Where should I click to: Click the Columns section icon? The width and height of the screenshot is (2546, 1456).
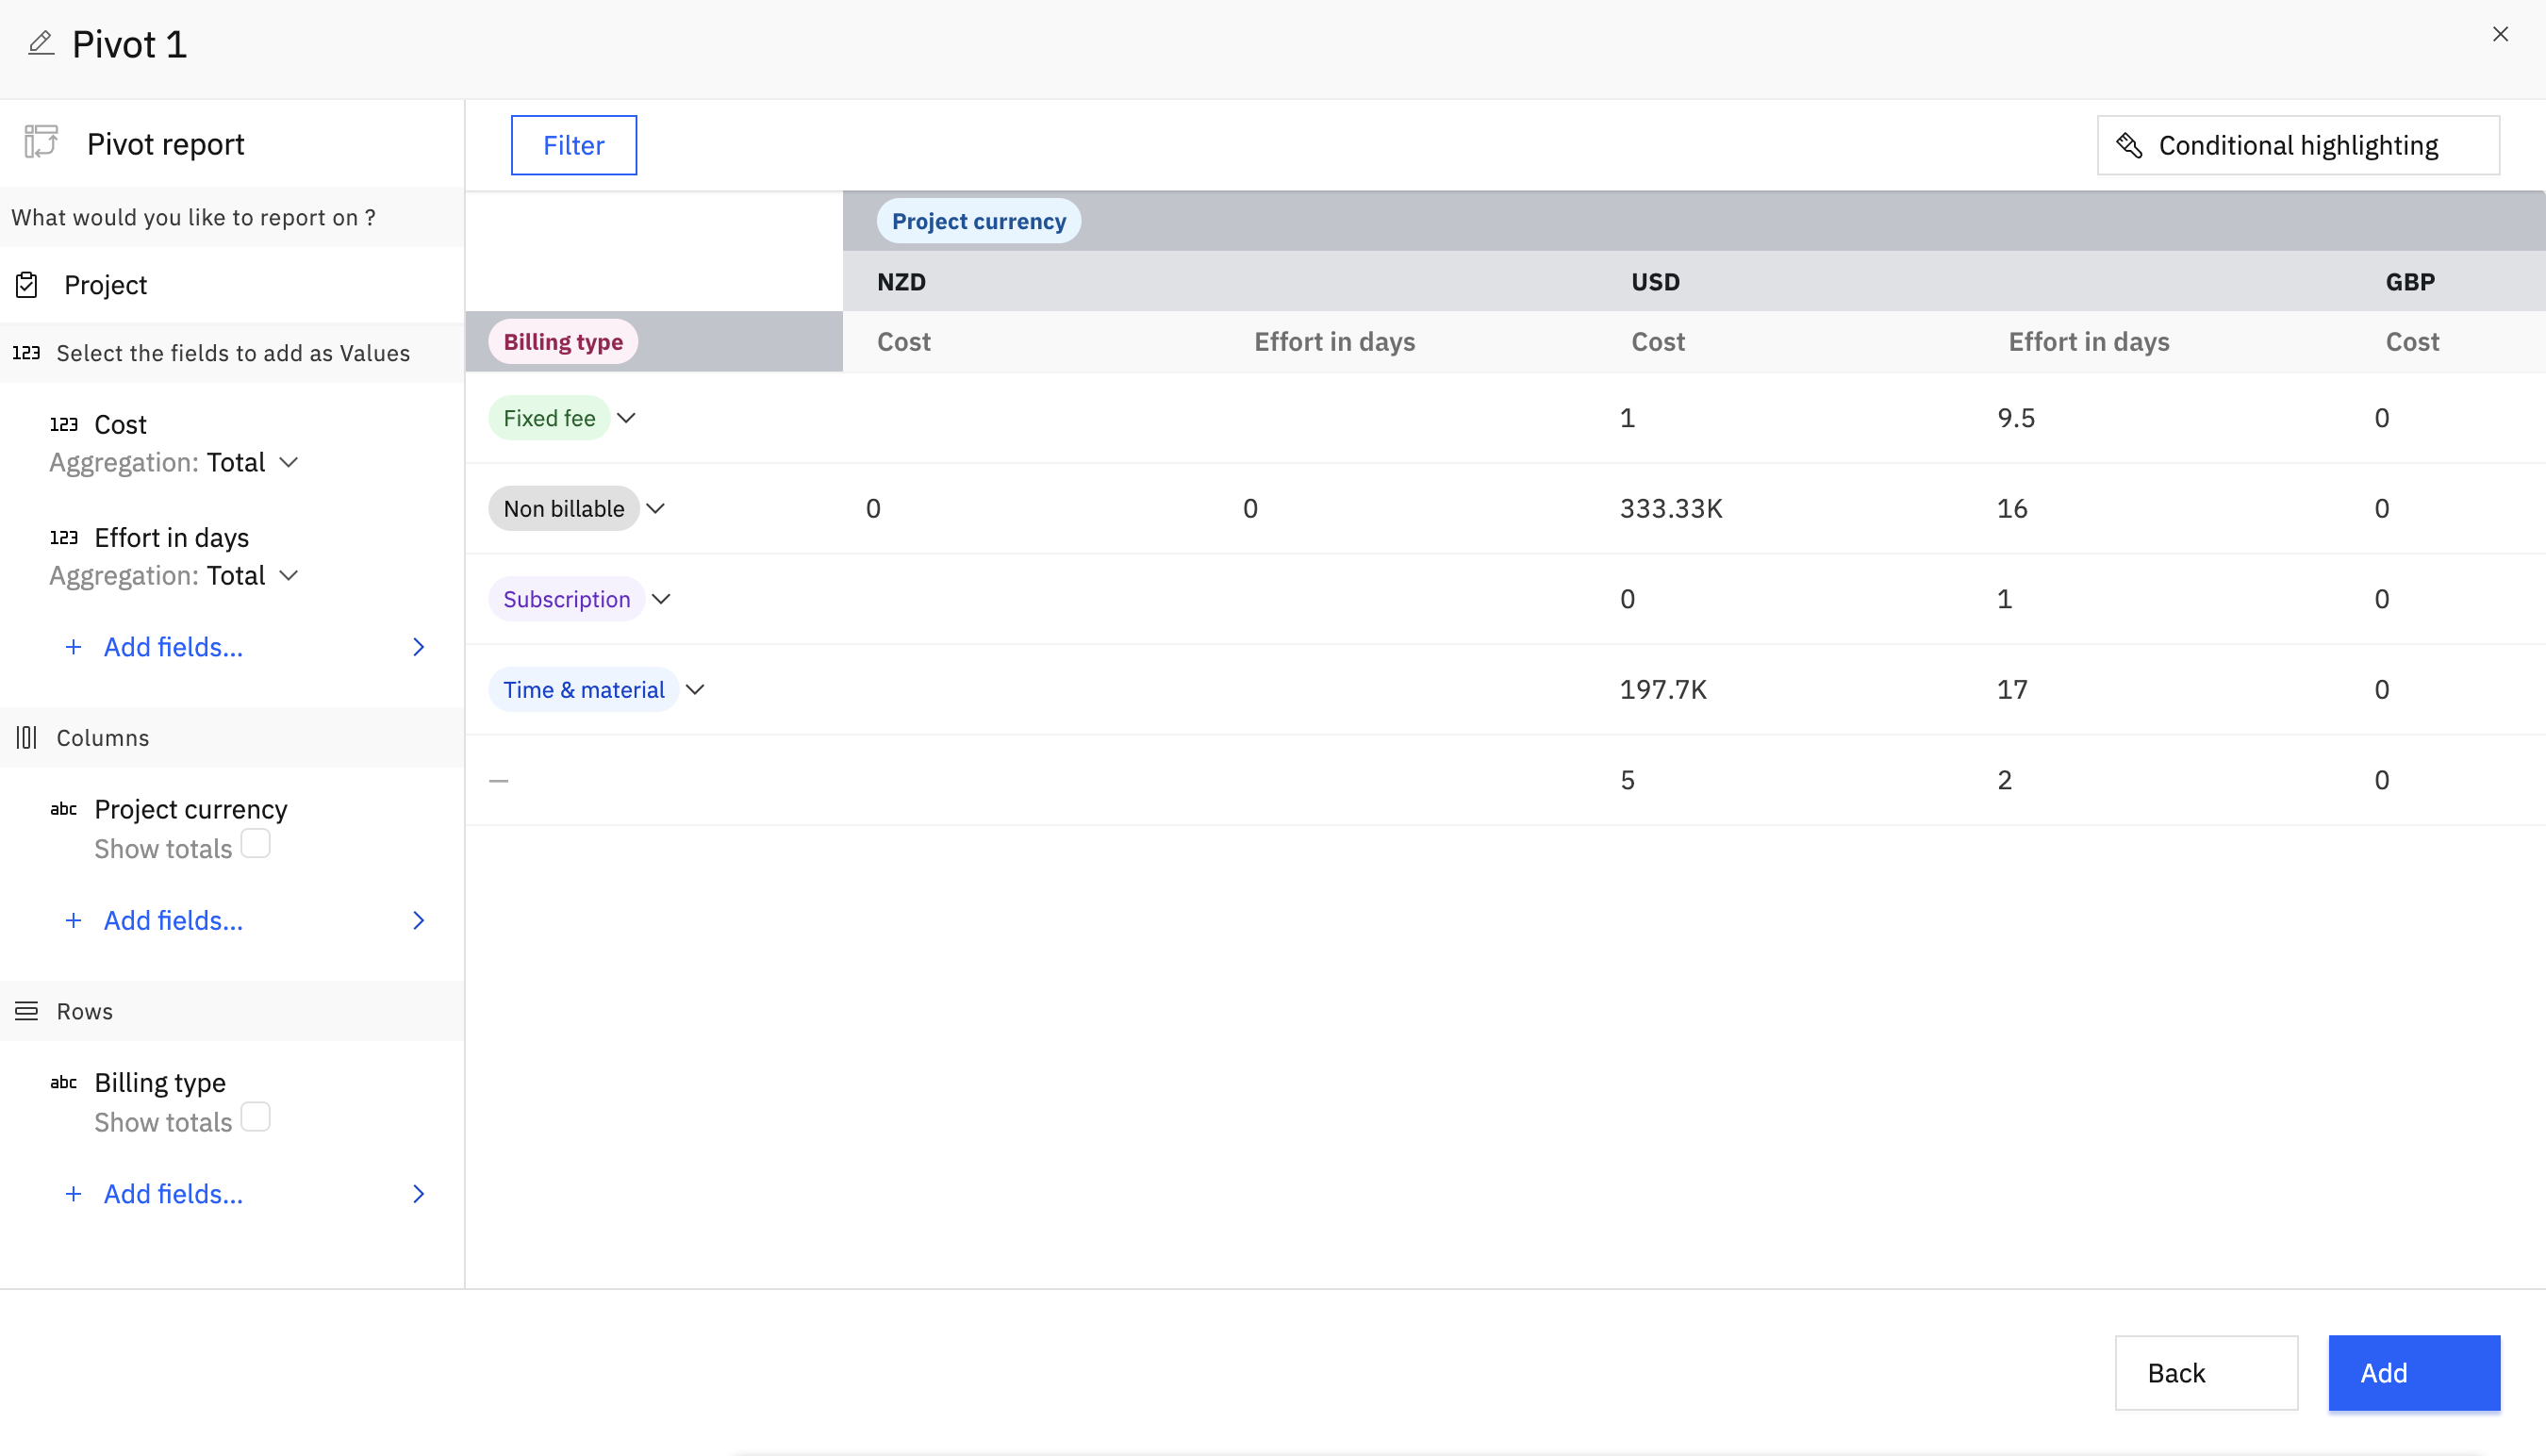(27, 738)
